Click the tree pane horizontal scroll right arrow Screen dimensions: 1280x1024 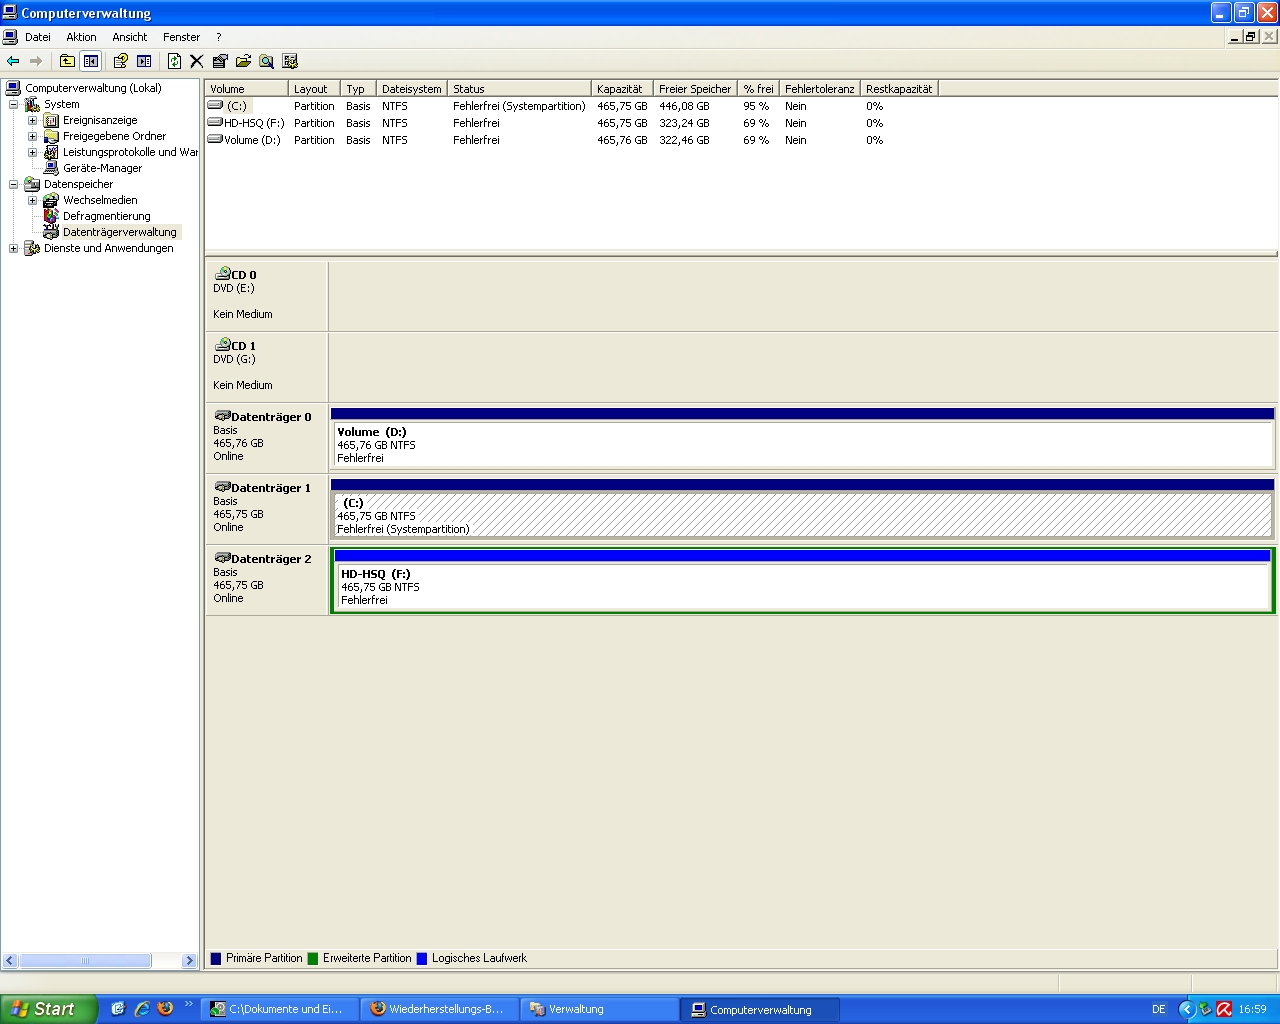click(x=189, y=960)
